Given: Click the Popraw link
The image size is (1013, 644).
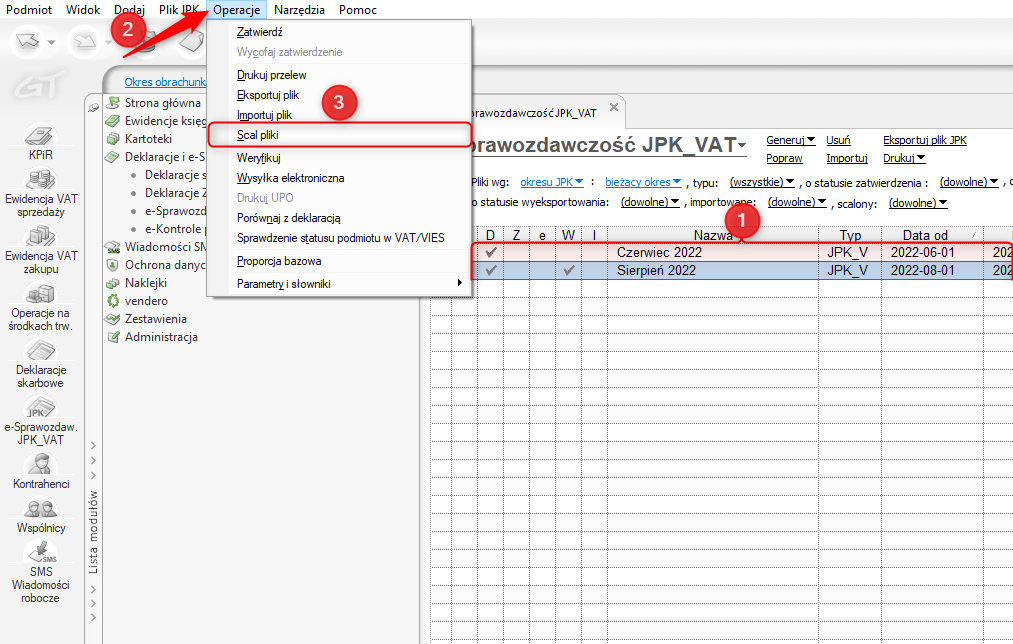Looking at the screenshot, I should pos(784,158).
